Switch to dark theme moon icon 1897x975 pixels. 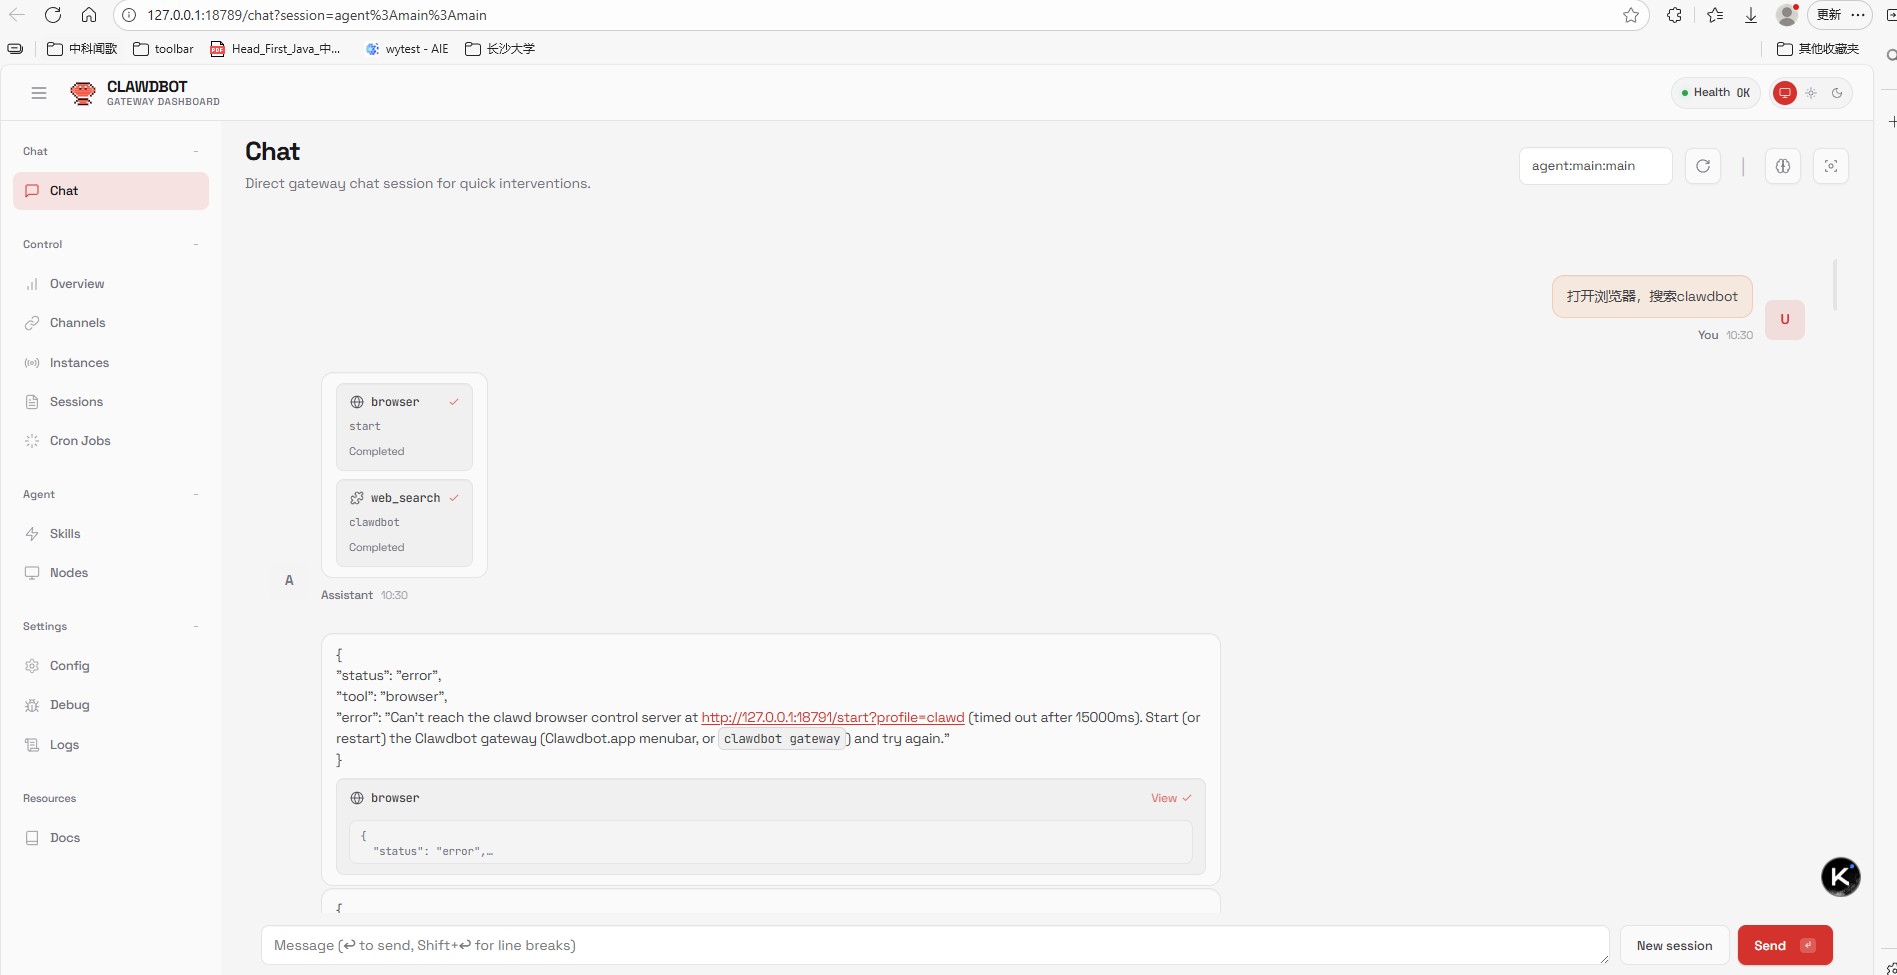1837,93
